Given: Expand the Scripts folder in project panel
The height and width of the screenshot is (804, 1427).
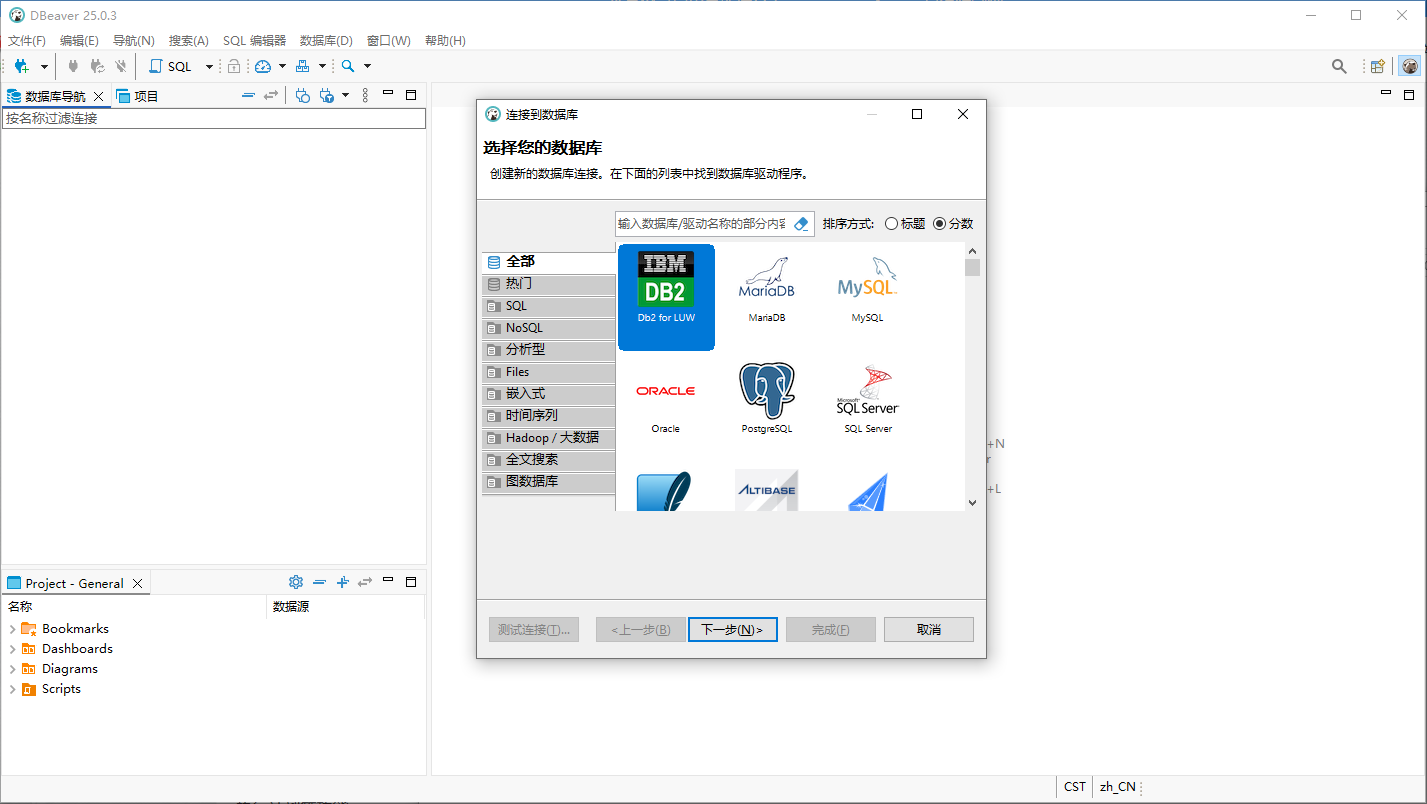Looking at the screenshot, I should click(12, 689).
